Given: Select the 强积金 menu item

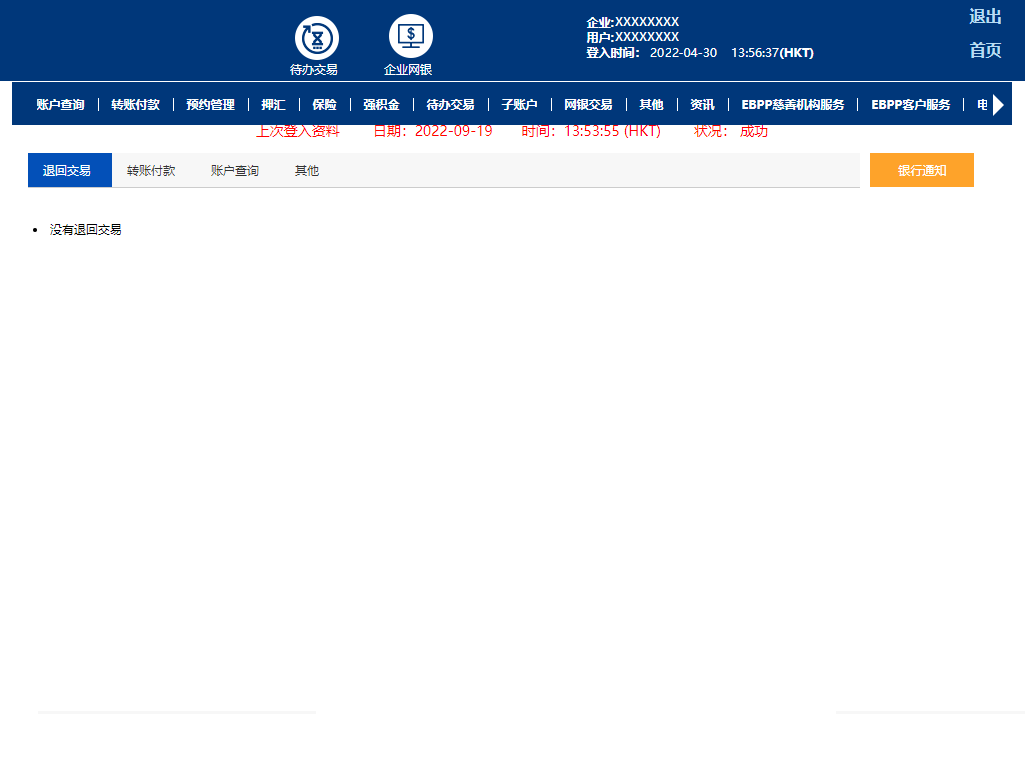Looking at the screenshot, I should 381,104.
